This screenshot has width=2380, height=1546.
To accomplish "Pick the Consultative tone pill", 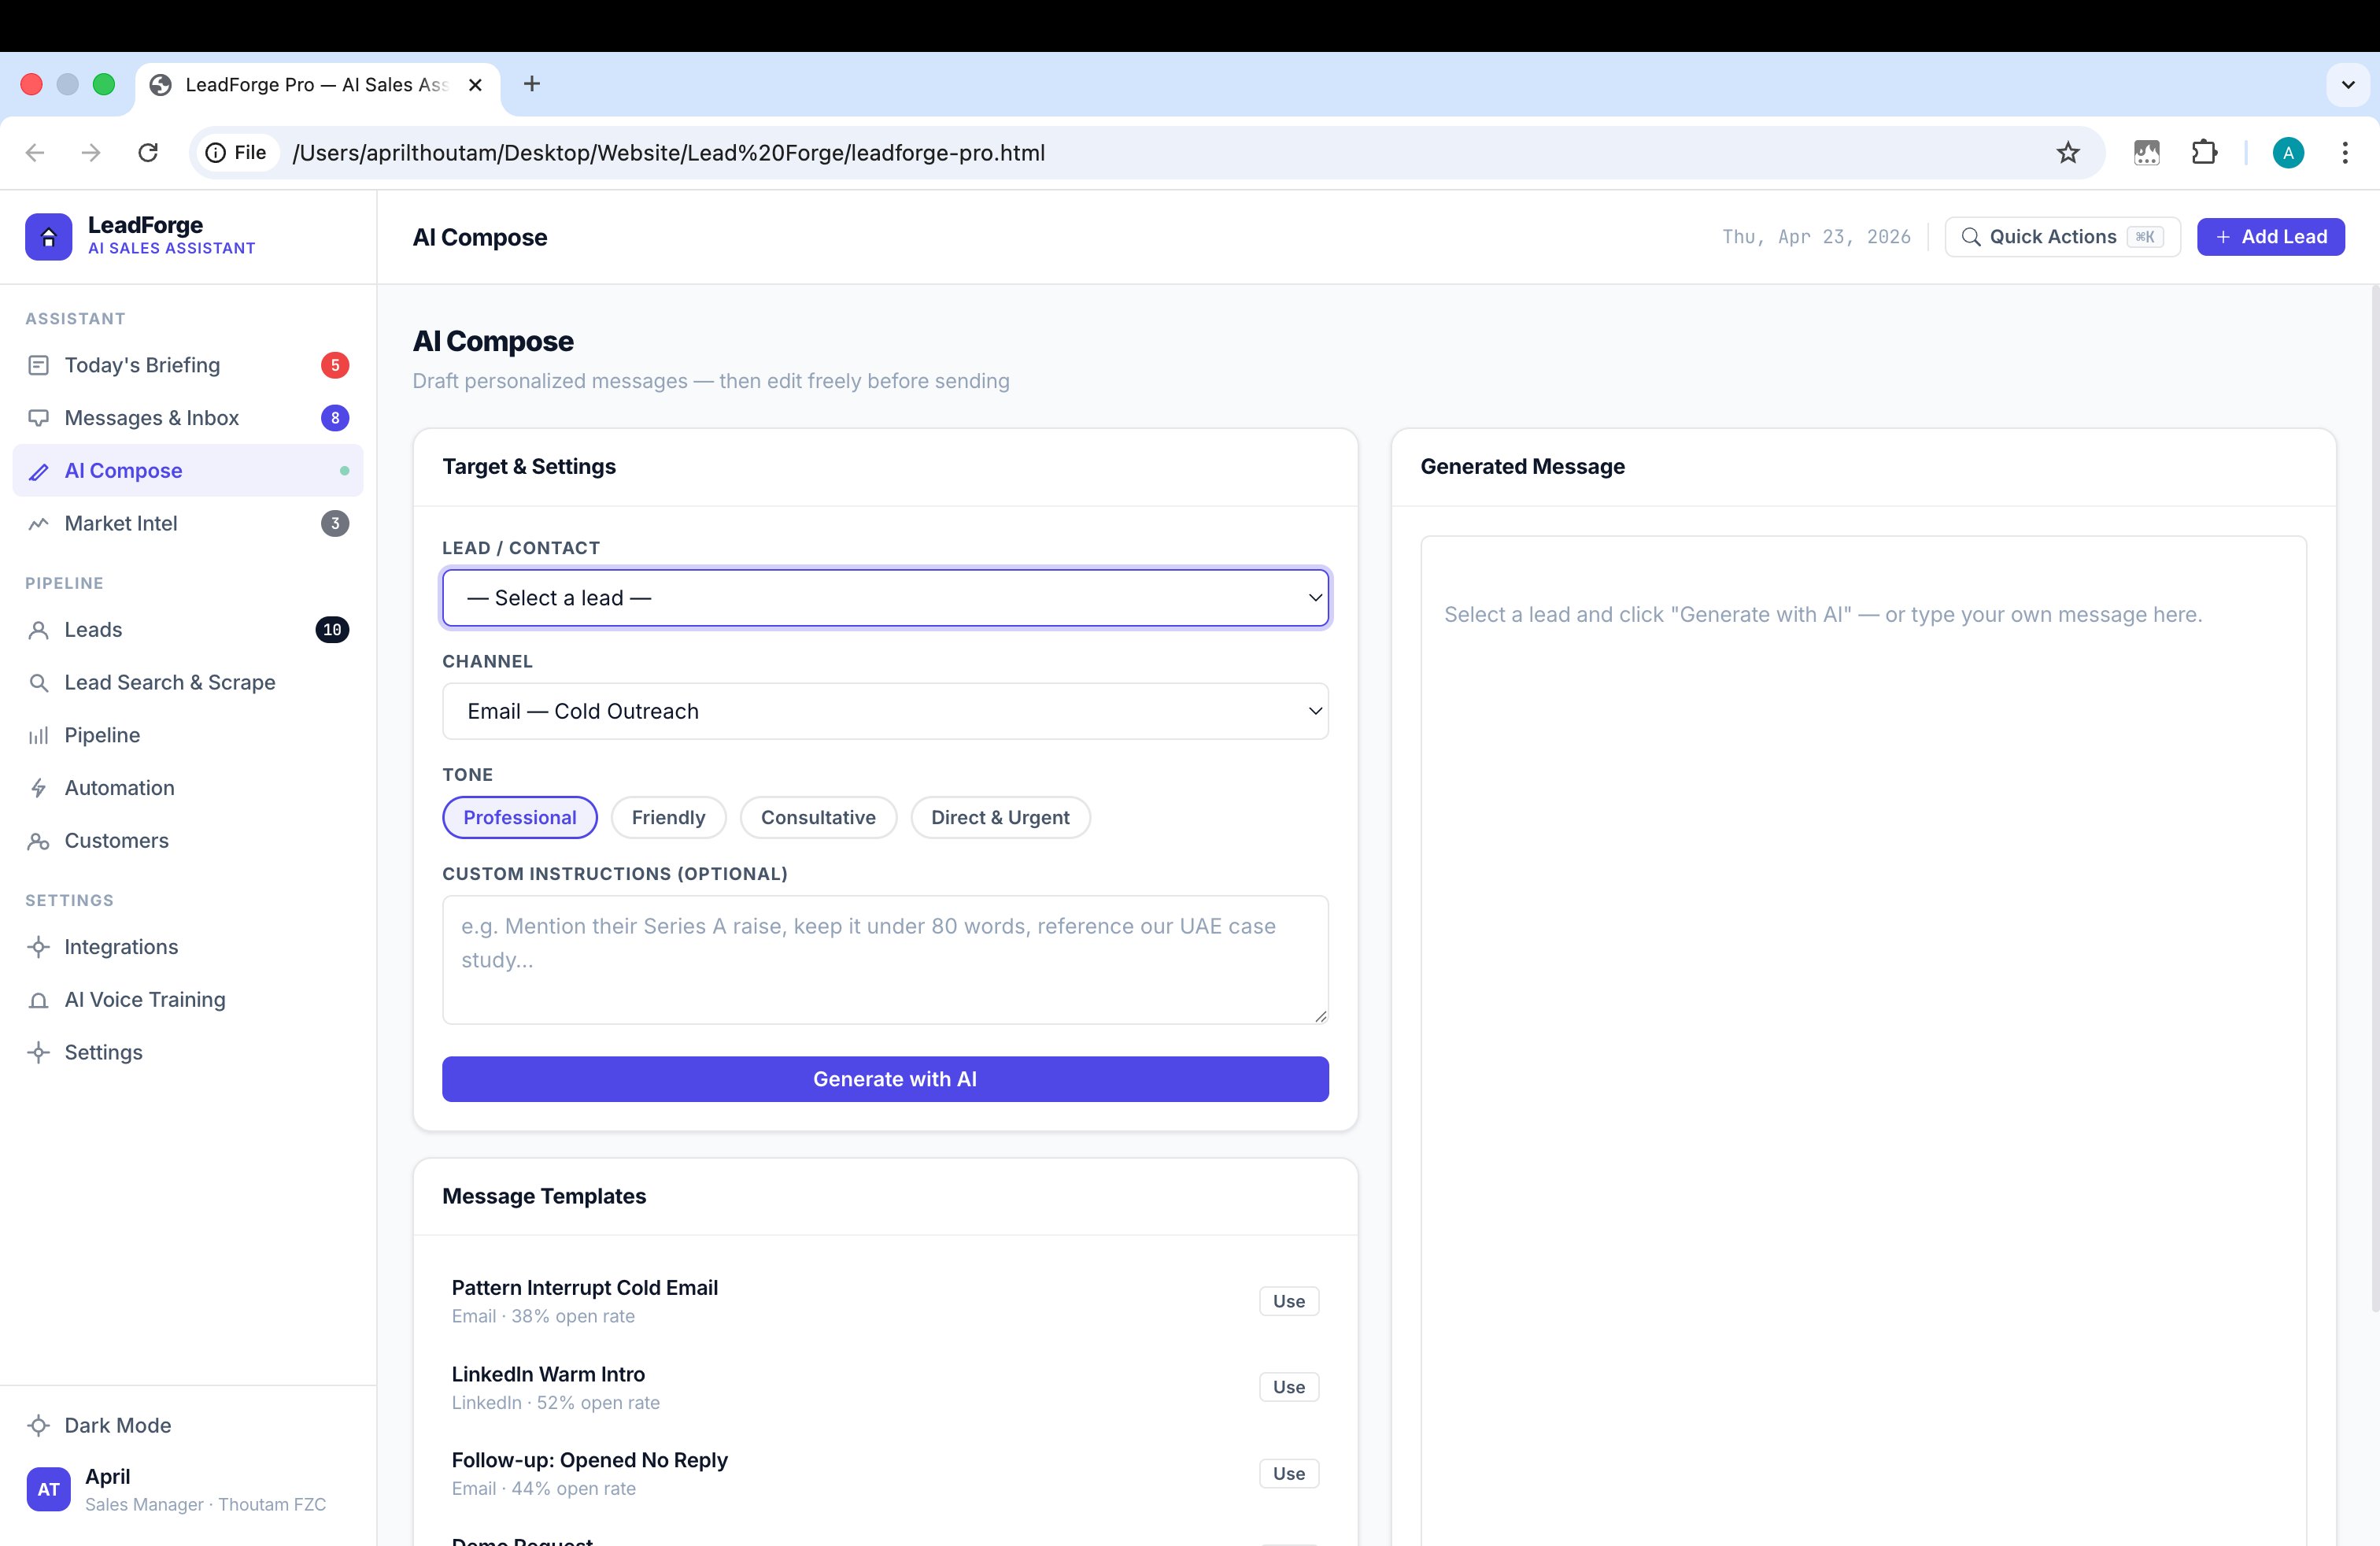I will 817,817.
